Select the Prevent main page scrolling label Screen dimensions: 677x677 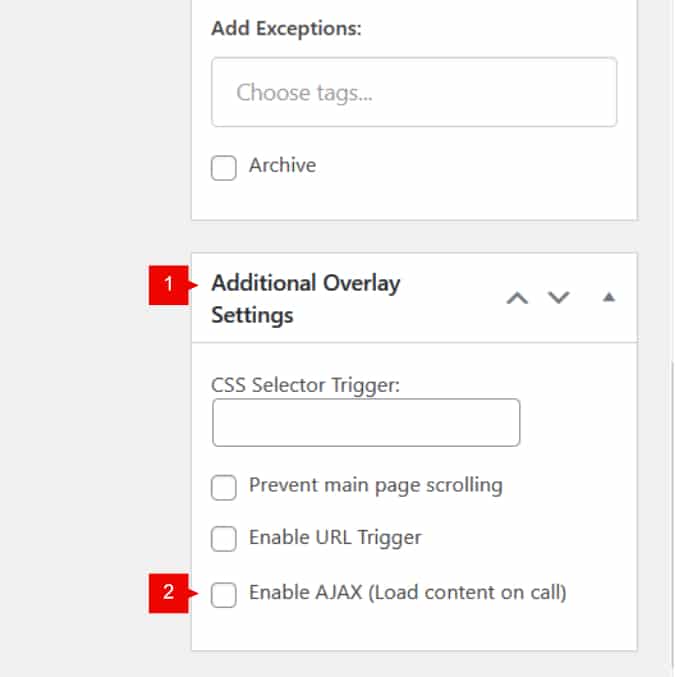click(375, 486)
